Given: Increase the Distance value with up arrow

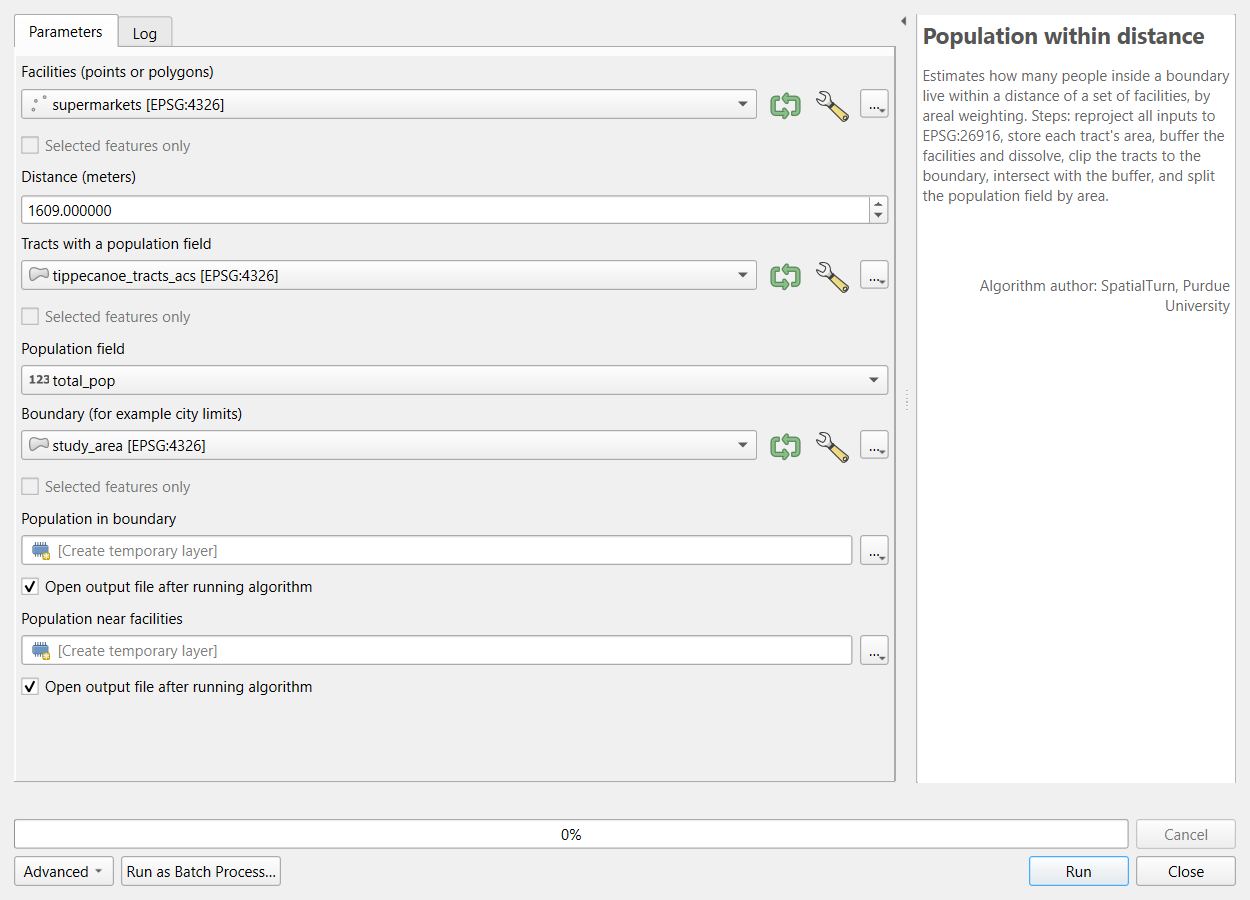Looking at the screenshot, I should click(x=879, y=204).
